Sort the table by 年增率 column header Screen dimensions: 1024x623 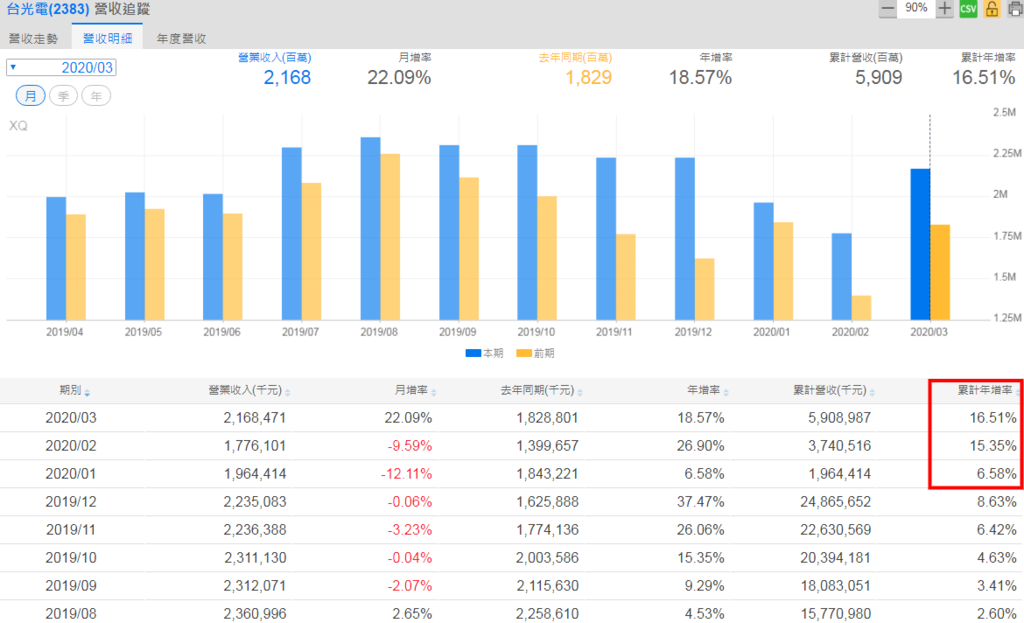pyautogui.click(x=708, y=391)
